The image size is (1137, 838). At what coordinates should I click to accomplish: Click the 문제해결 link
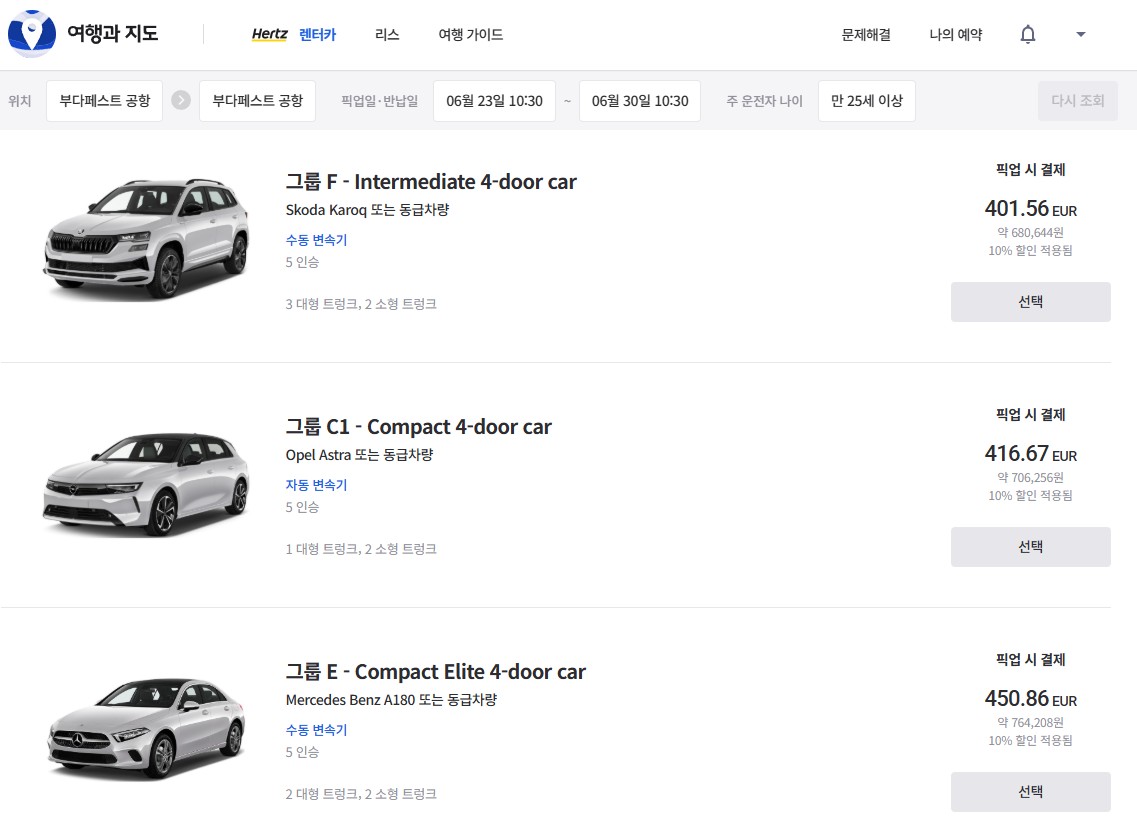click(866, 35)
